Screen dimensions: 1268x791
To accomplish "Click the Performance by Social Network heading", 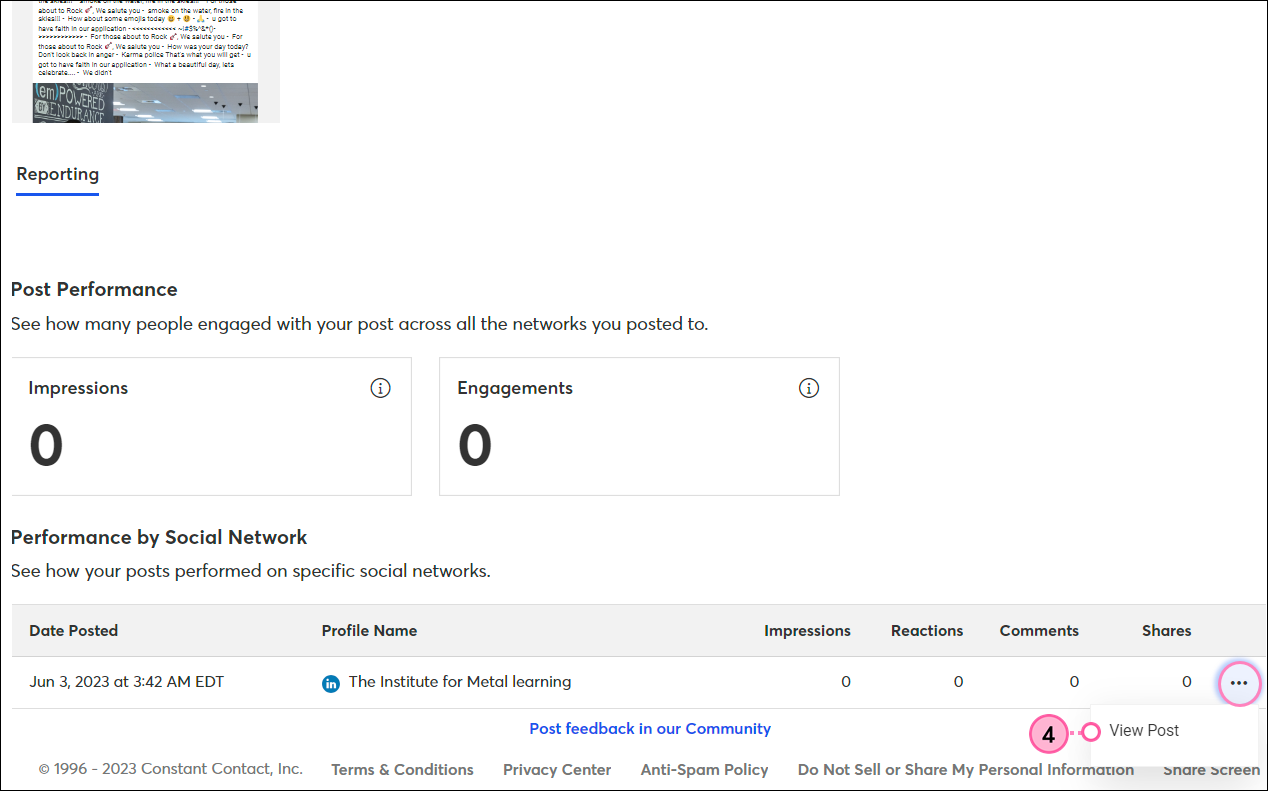I will coord(159,538).
